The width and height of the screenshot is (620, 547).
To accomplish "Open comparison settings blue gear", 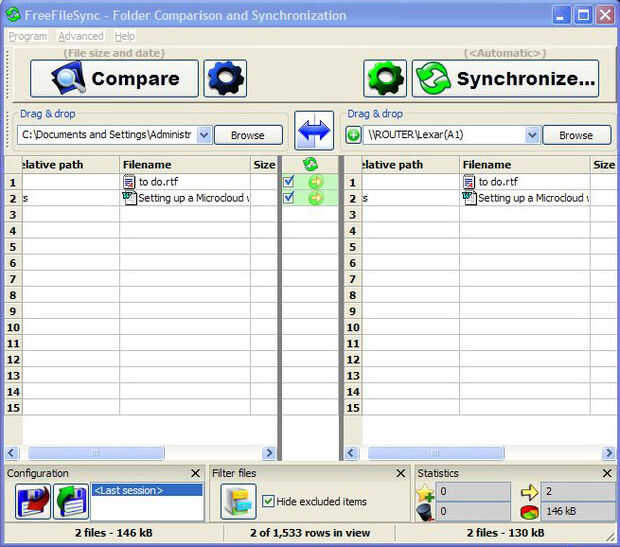I will (x=225, y=78).
